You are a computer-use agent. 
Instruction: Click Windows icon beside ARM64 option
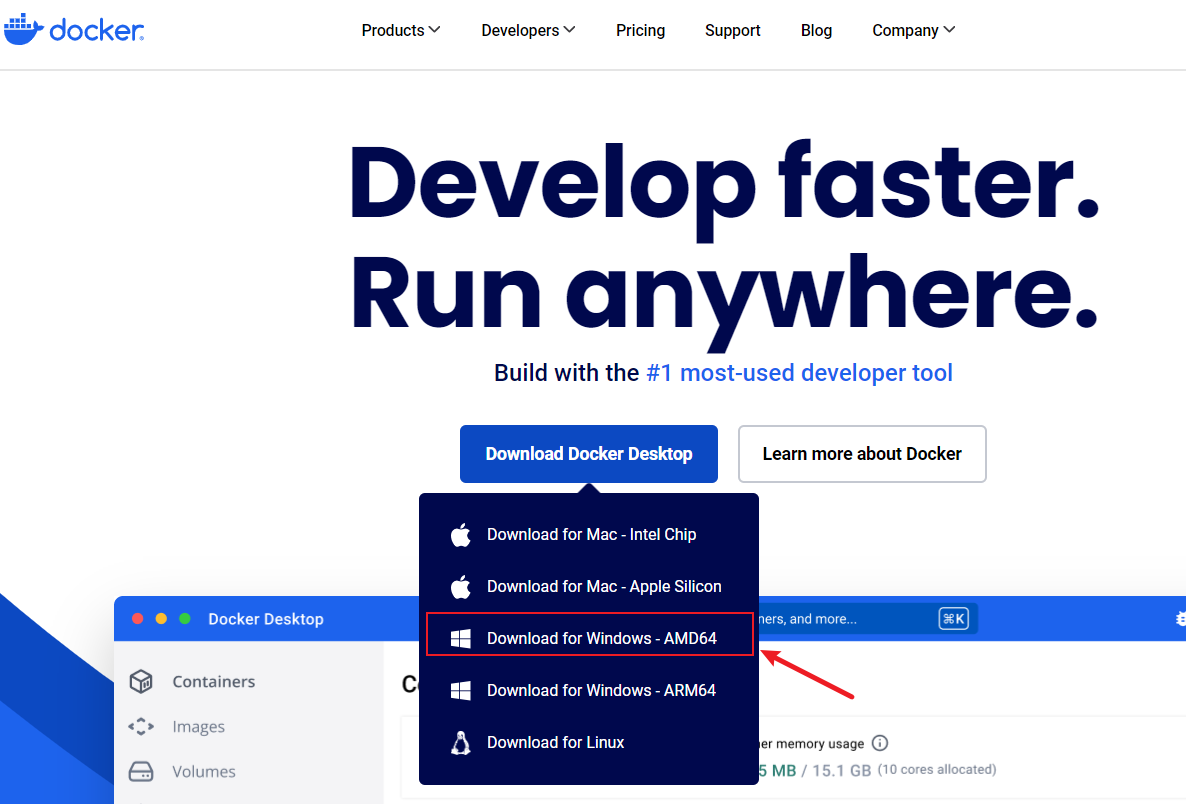click(x=461, y=691)
